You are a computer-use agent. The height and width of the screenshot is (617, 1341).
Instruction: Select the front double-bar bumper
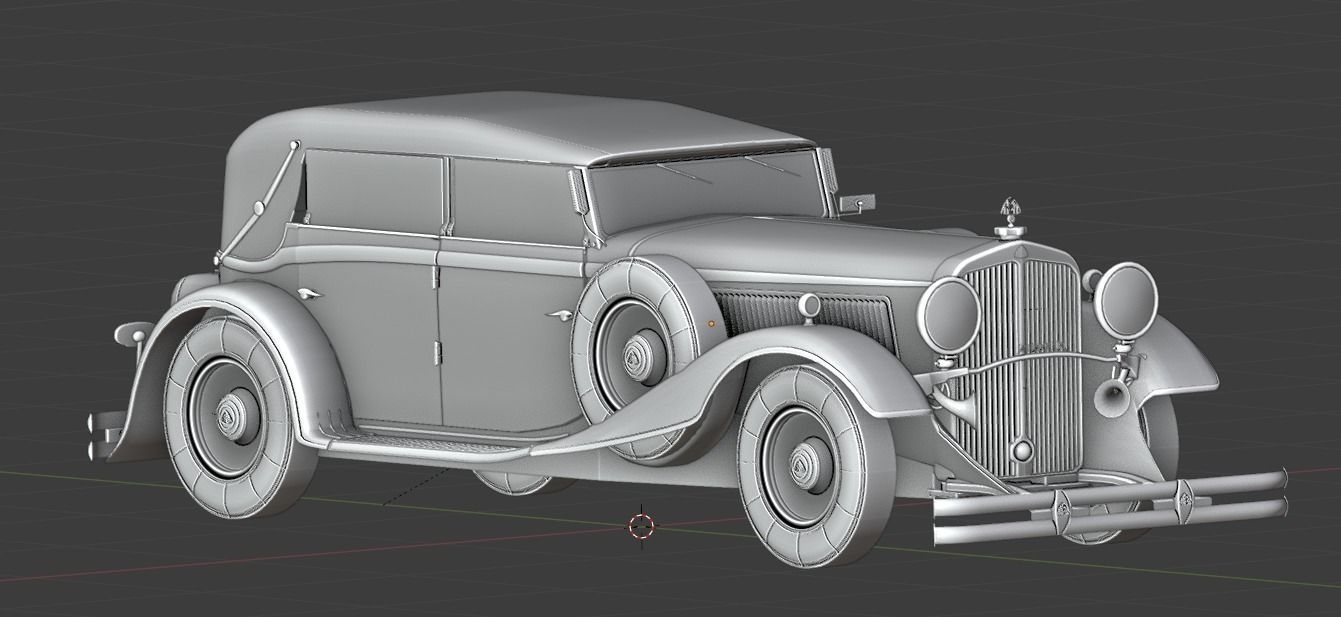click(x=1109, y=506)
